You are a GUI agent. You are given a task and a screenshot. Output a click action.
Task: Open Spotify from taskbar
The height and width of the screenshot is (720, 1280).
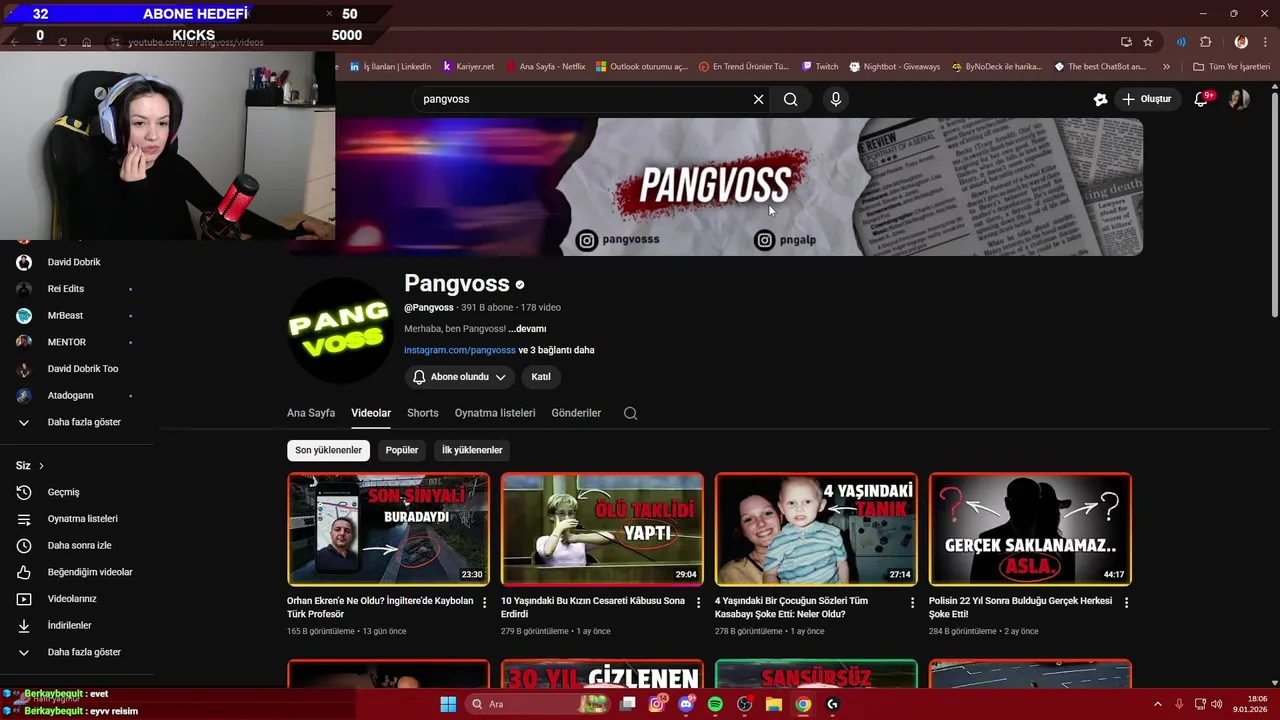click(x=715, y=704)
